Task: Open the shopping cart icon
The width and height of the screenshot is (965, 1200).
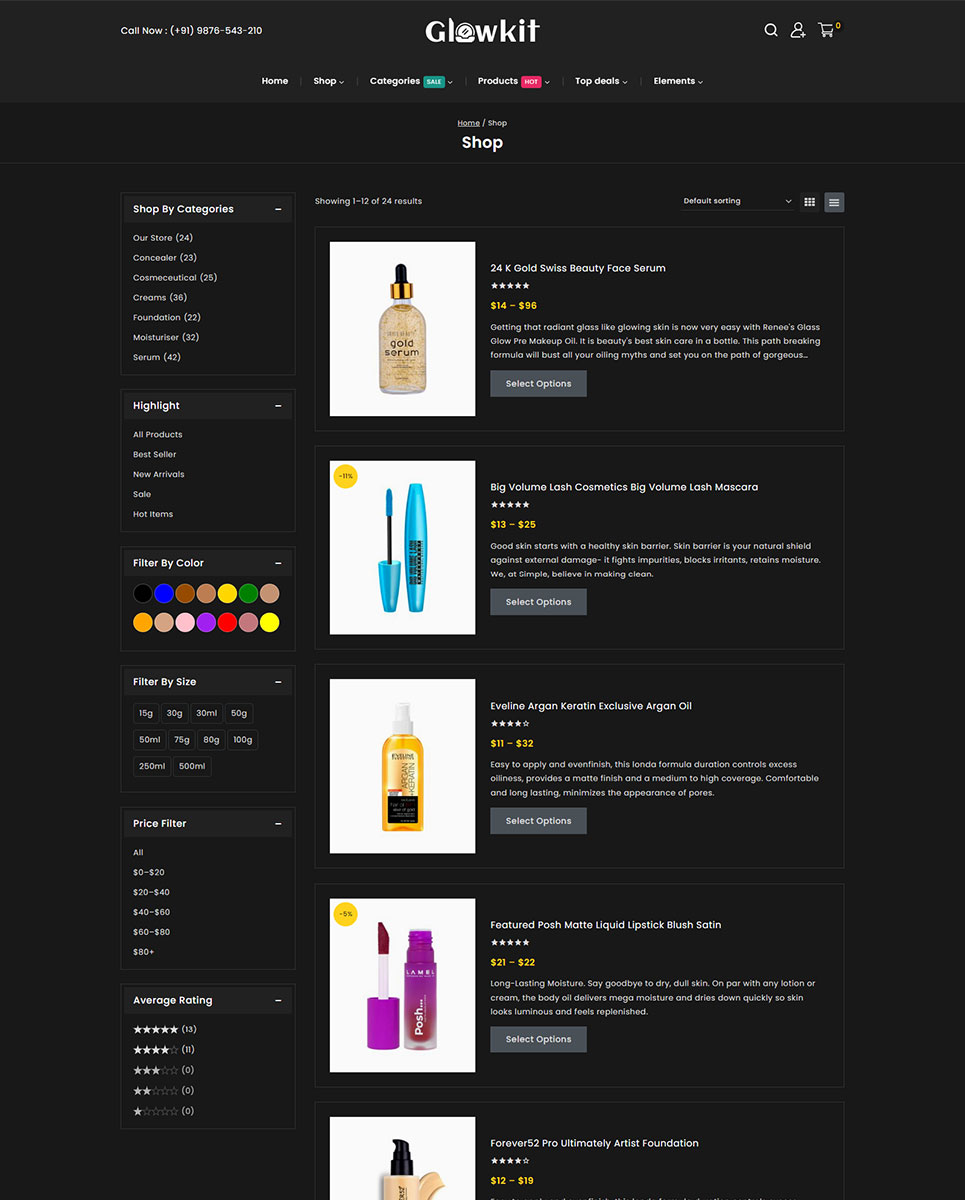Action: tap(826, 30)
